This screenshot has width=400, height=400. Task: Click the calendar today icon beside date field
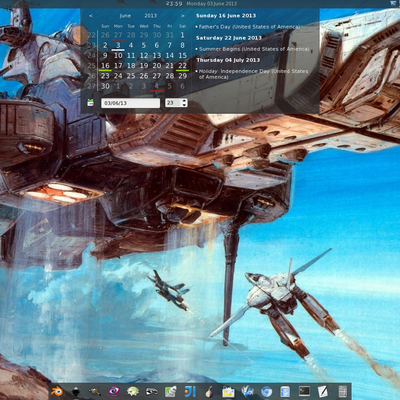click(x=90, y=103)
